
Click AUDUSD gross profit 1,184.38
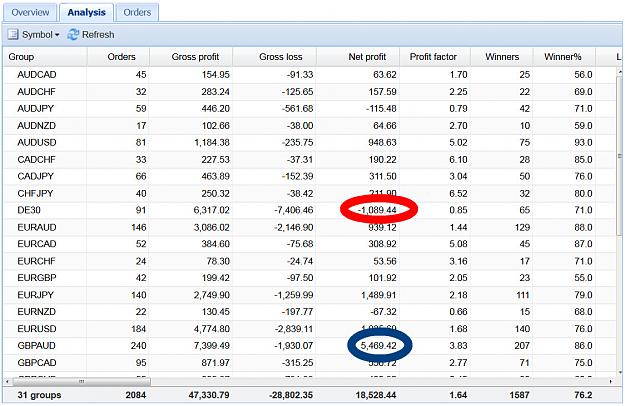(x=212, y=142)
